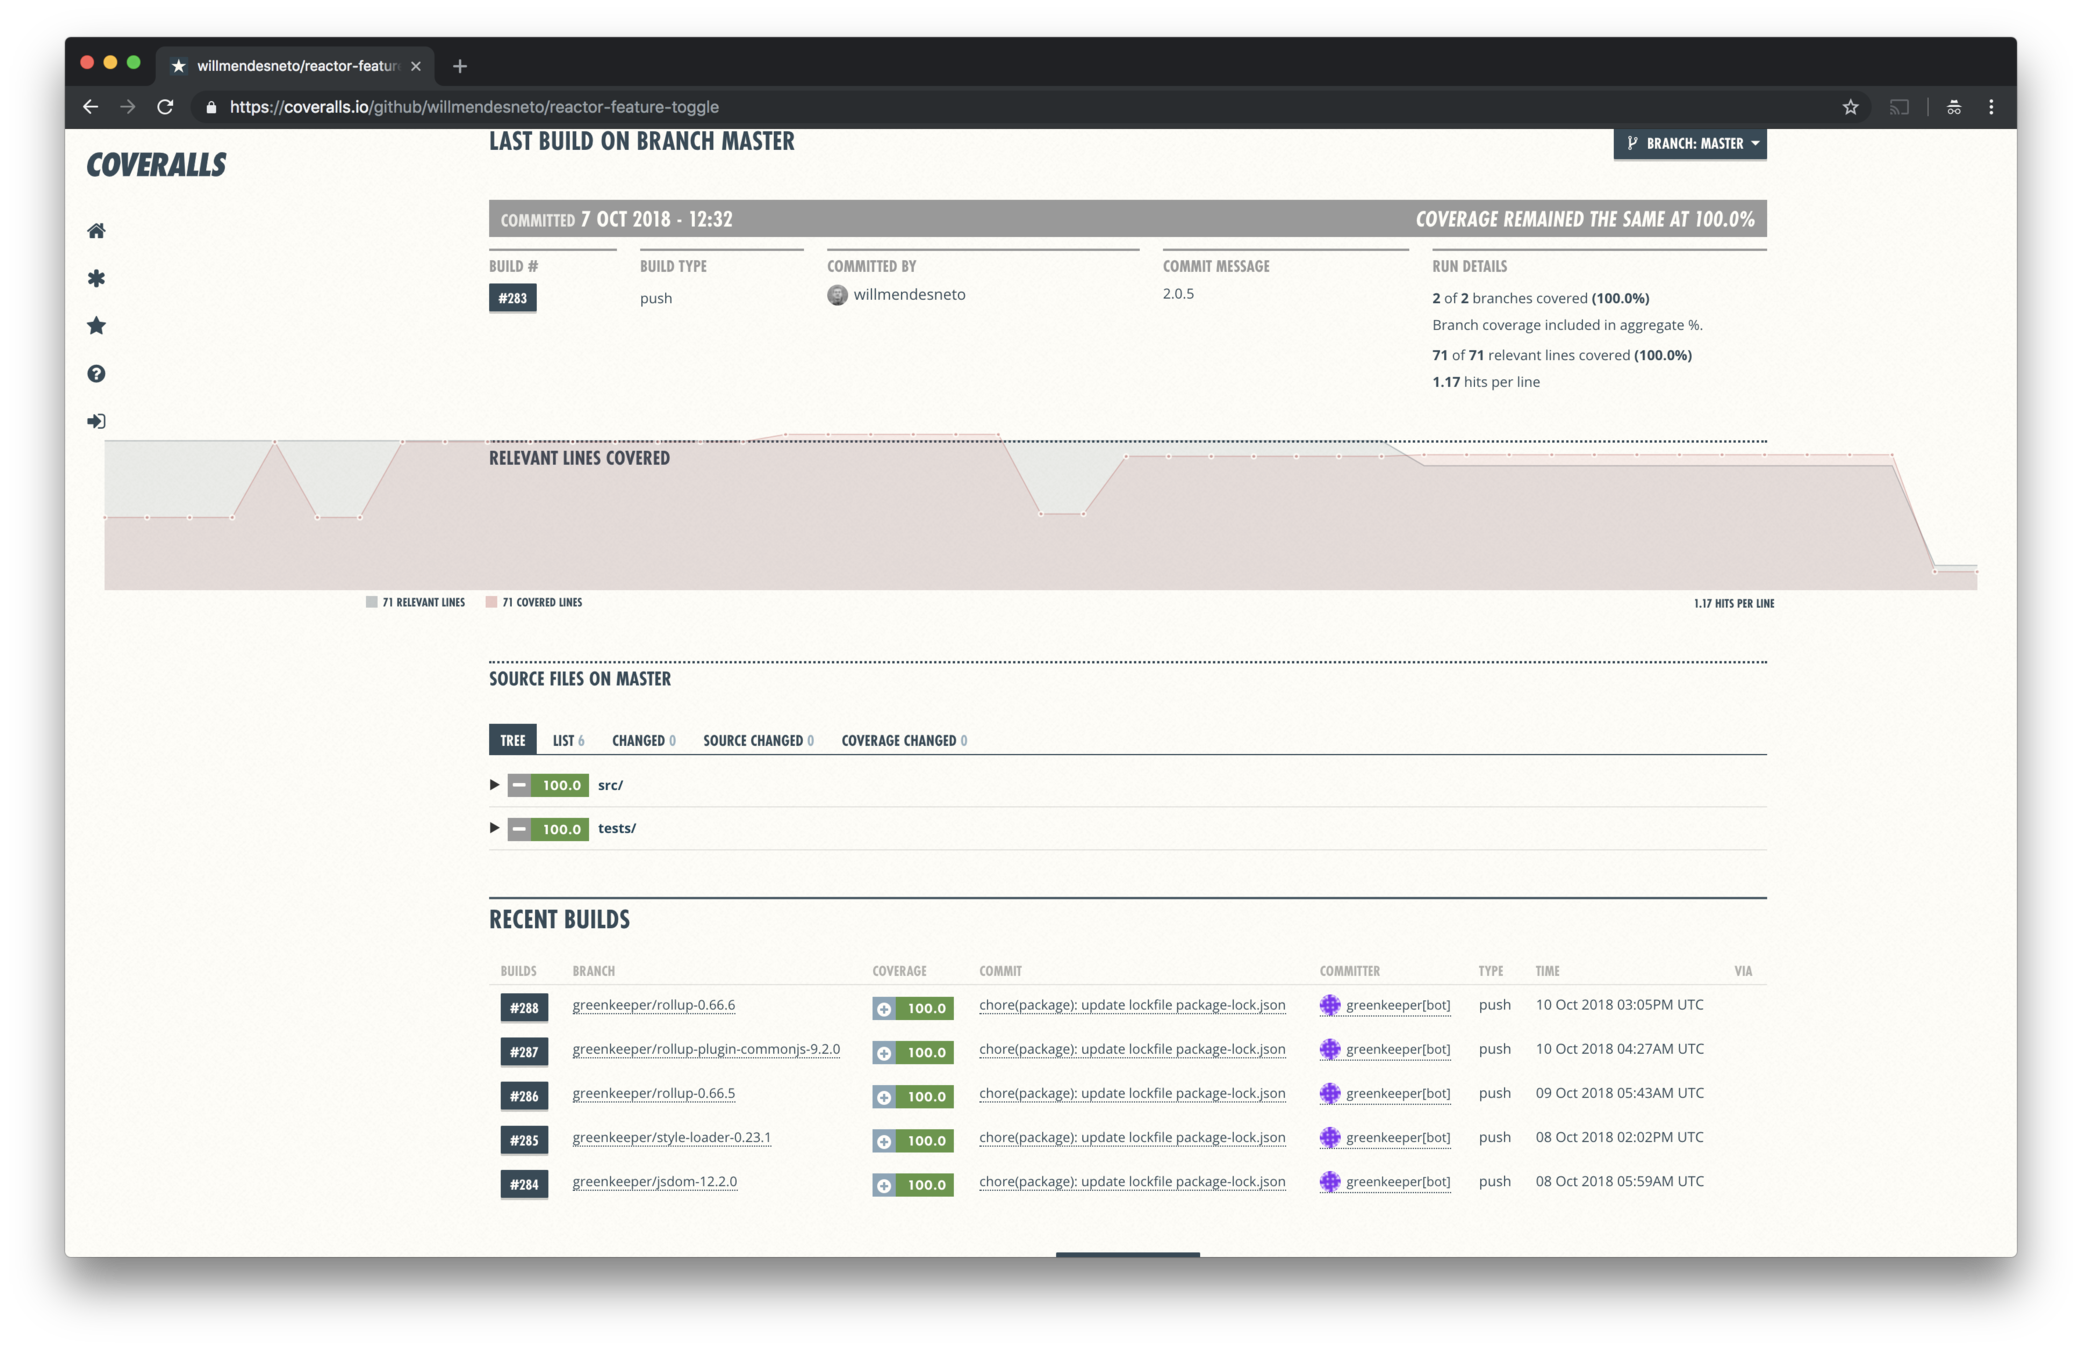Toggle the 71 Covered Lines legend item

point(534,602)
